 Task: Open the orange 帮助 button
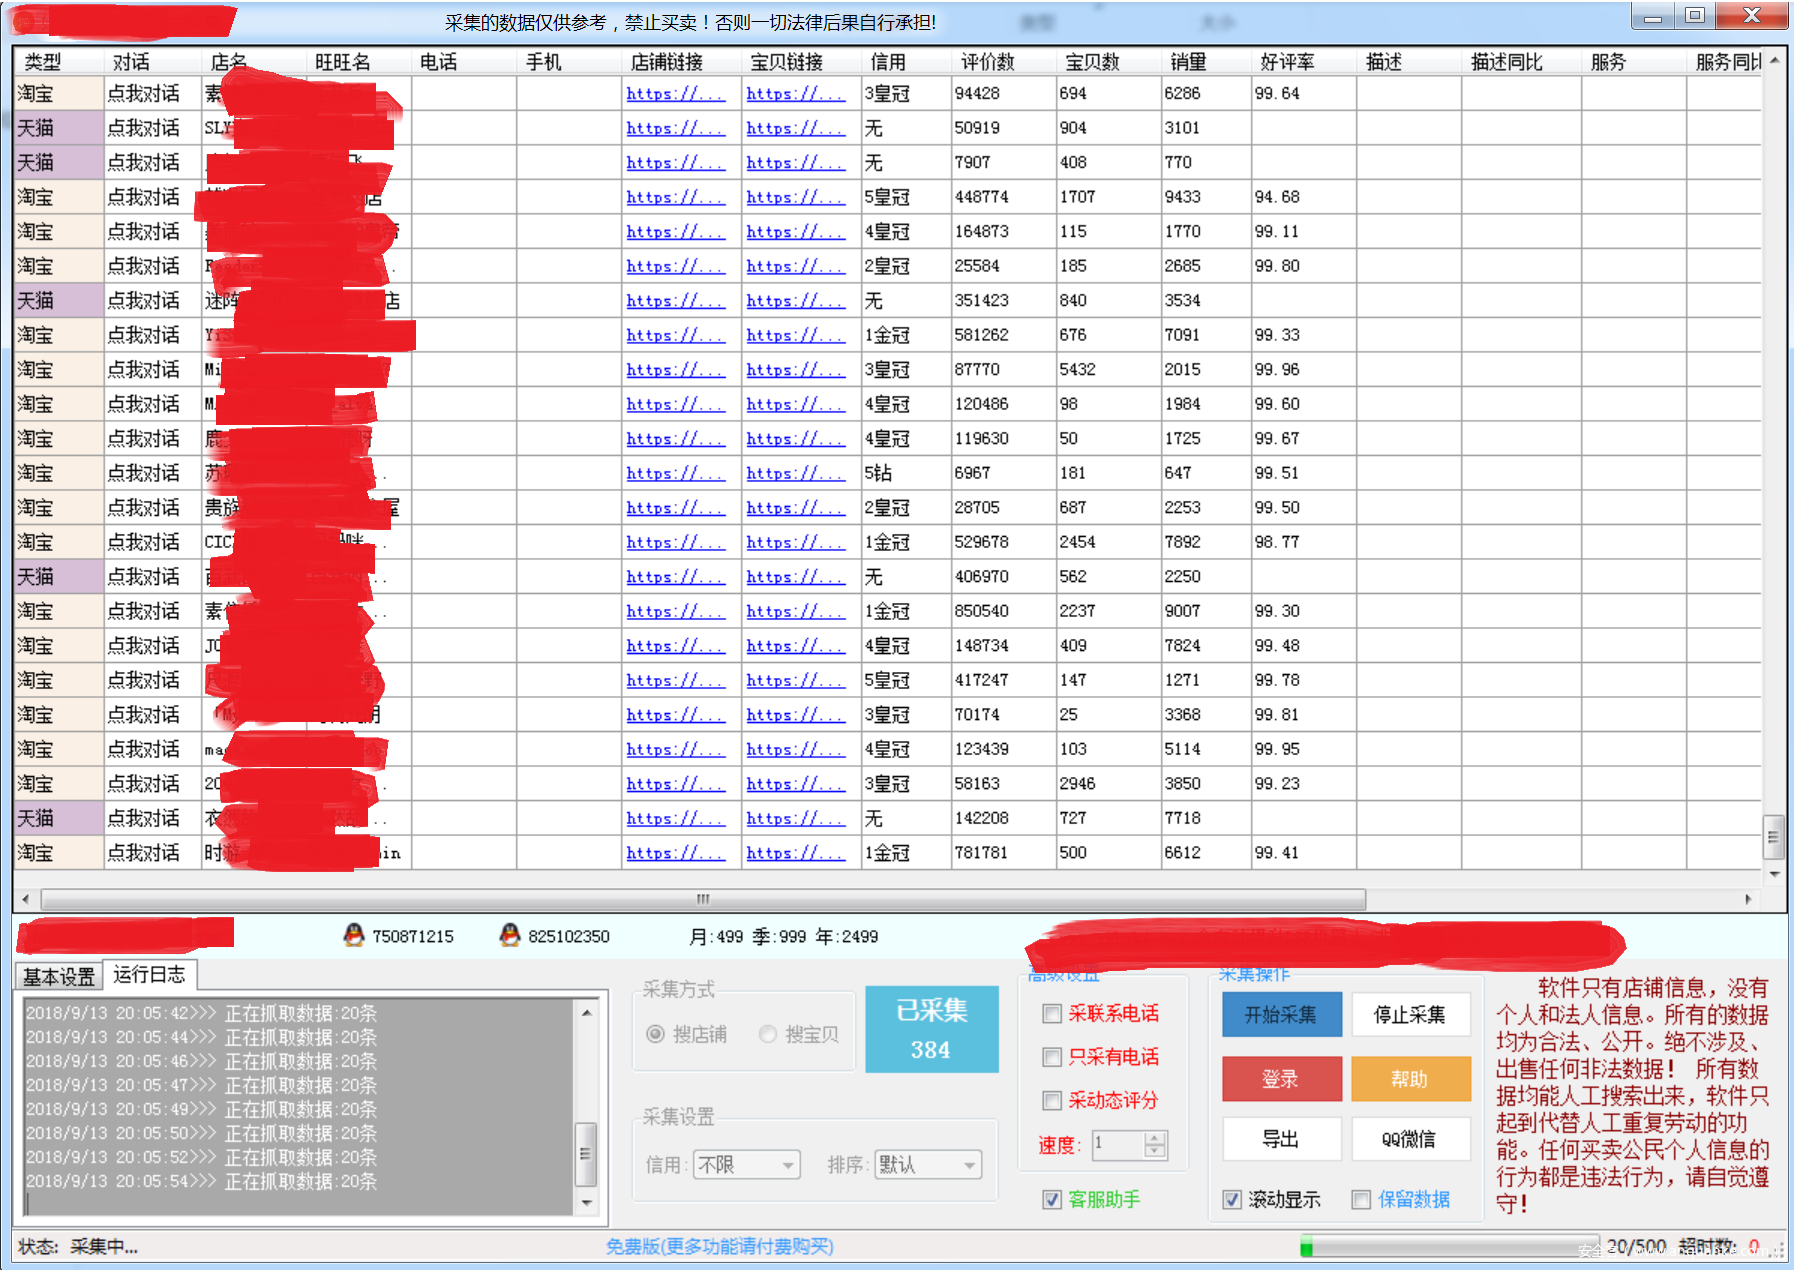pos(1410,1079)
